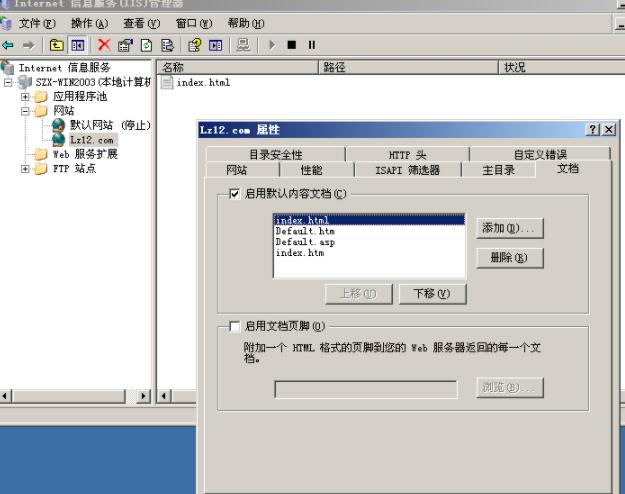The height and width of the screenshot is (494, 625).
Task: Click the Refresh page icon
Action: tap(146, 45)
